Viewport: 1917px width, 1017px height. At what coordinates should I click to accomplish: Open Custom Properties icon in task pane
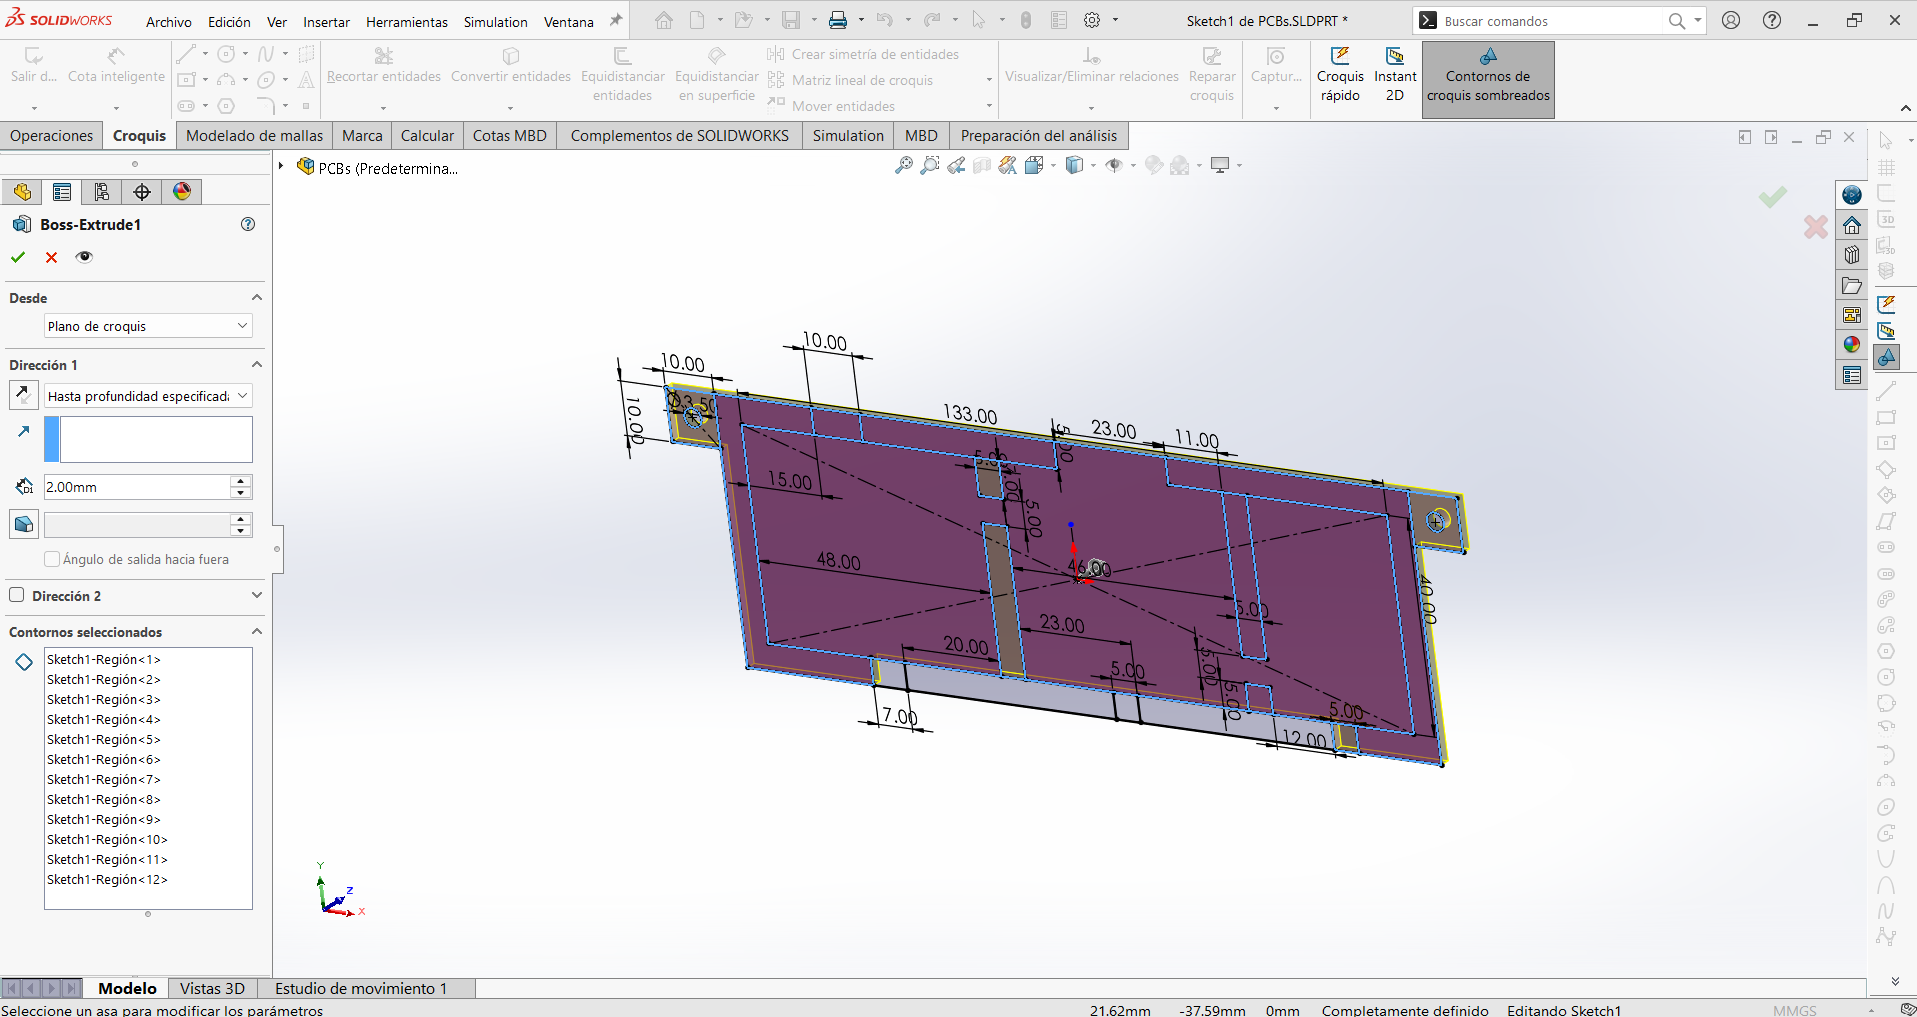pyautogui.click(x=1852, y=375)
